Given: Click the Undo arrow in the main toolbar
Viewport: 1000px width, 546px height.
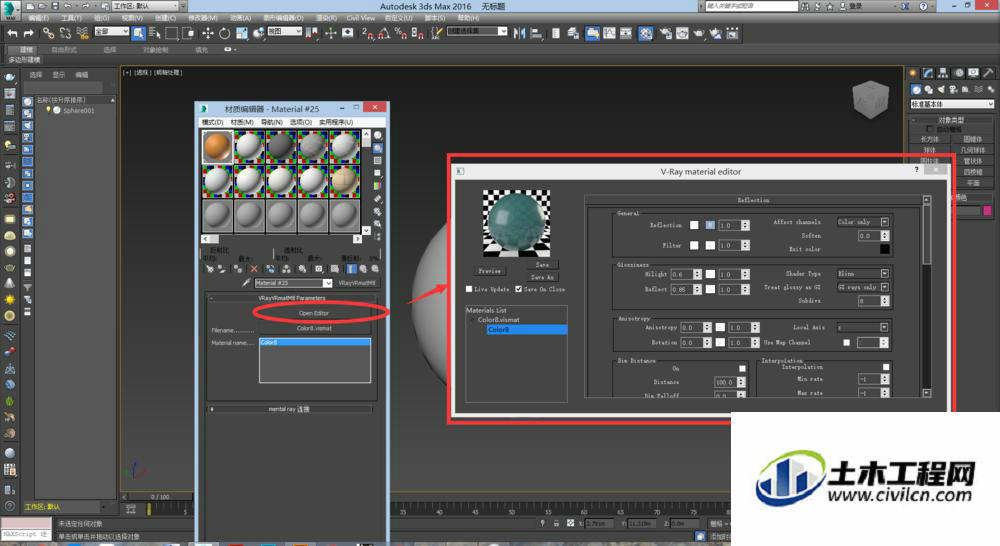Looking at the screenshot, I should 12,33.
